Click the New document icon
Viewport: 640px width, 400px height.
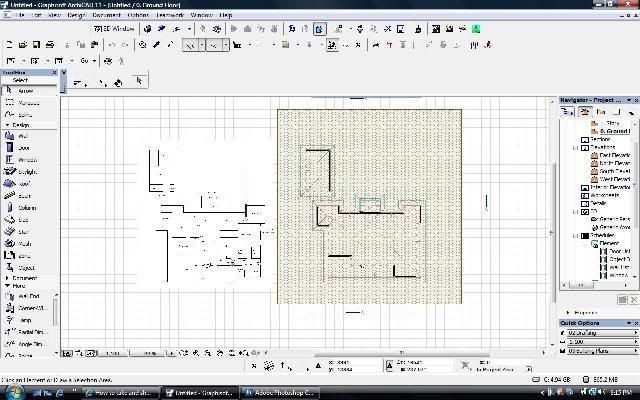[x=10, y=44]
